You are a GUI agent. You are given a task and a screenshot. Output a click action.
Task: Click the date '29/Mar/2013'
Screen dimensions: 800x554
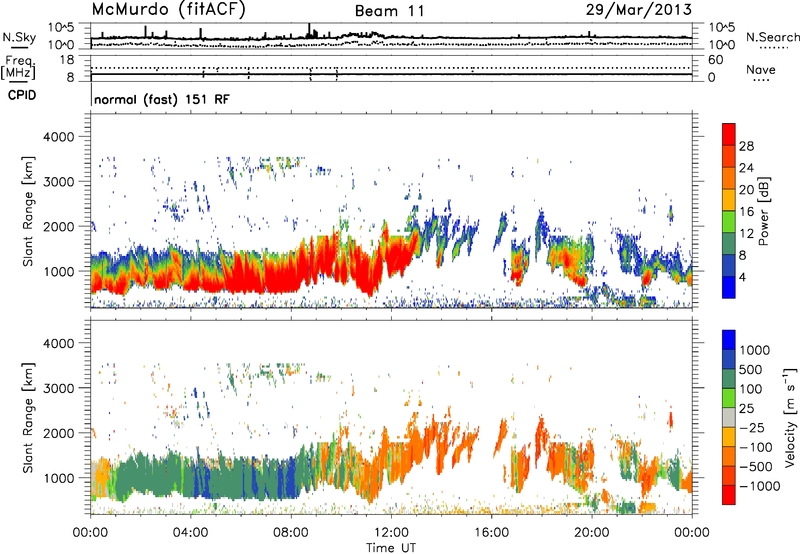(639, 9)
